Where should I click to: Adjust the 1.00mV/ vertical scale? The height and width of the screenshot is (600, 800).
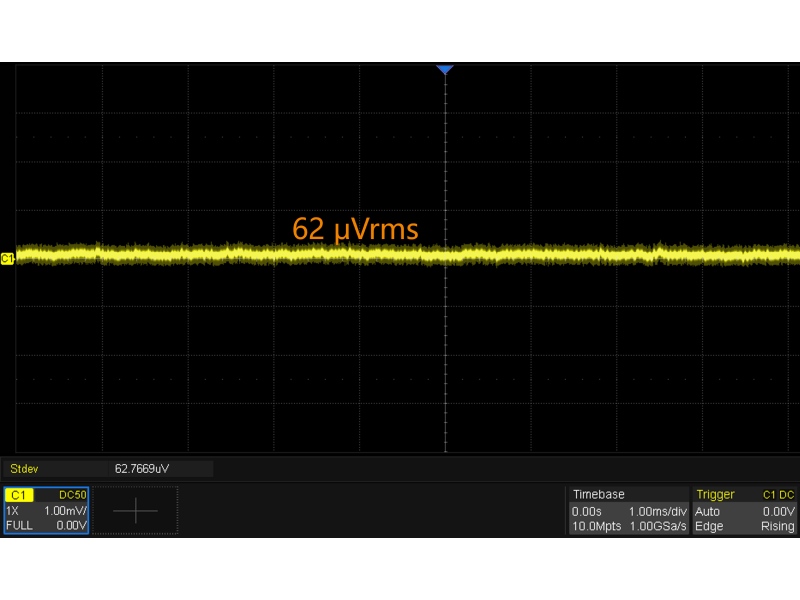[x=66, y=510]
